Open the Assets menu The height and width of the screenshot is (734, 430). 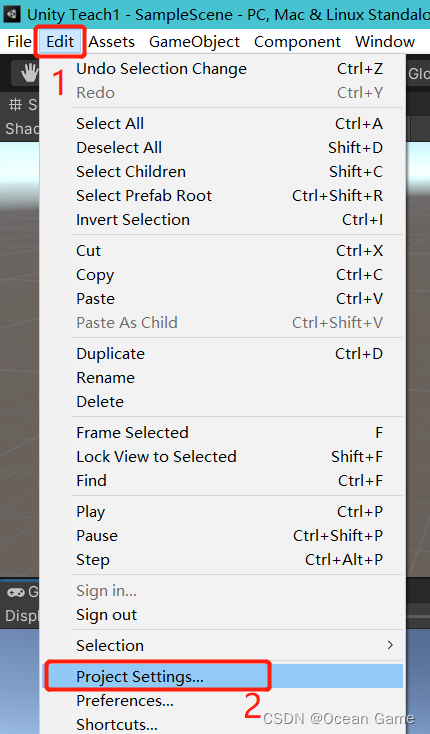coord(111,42)
